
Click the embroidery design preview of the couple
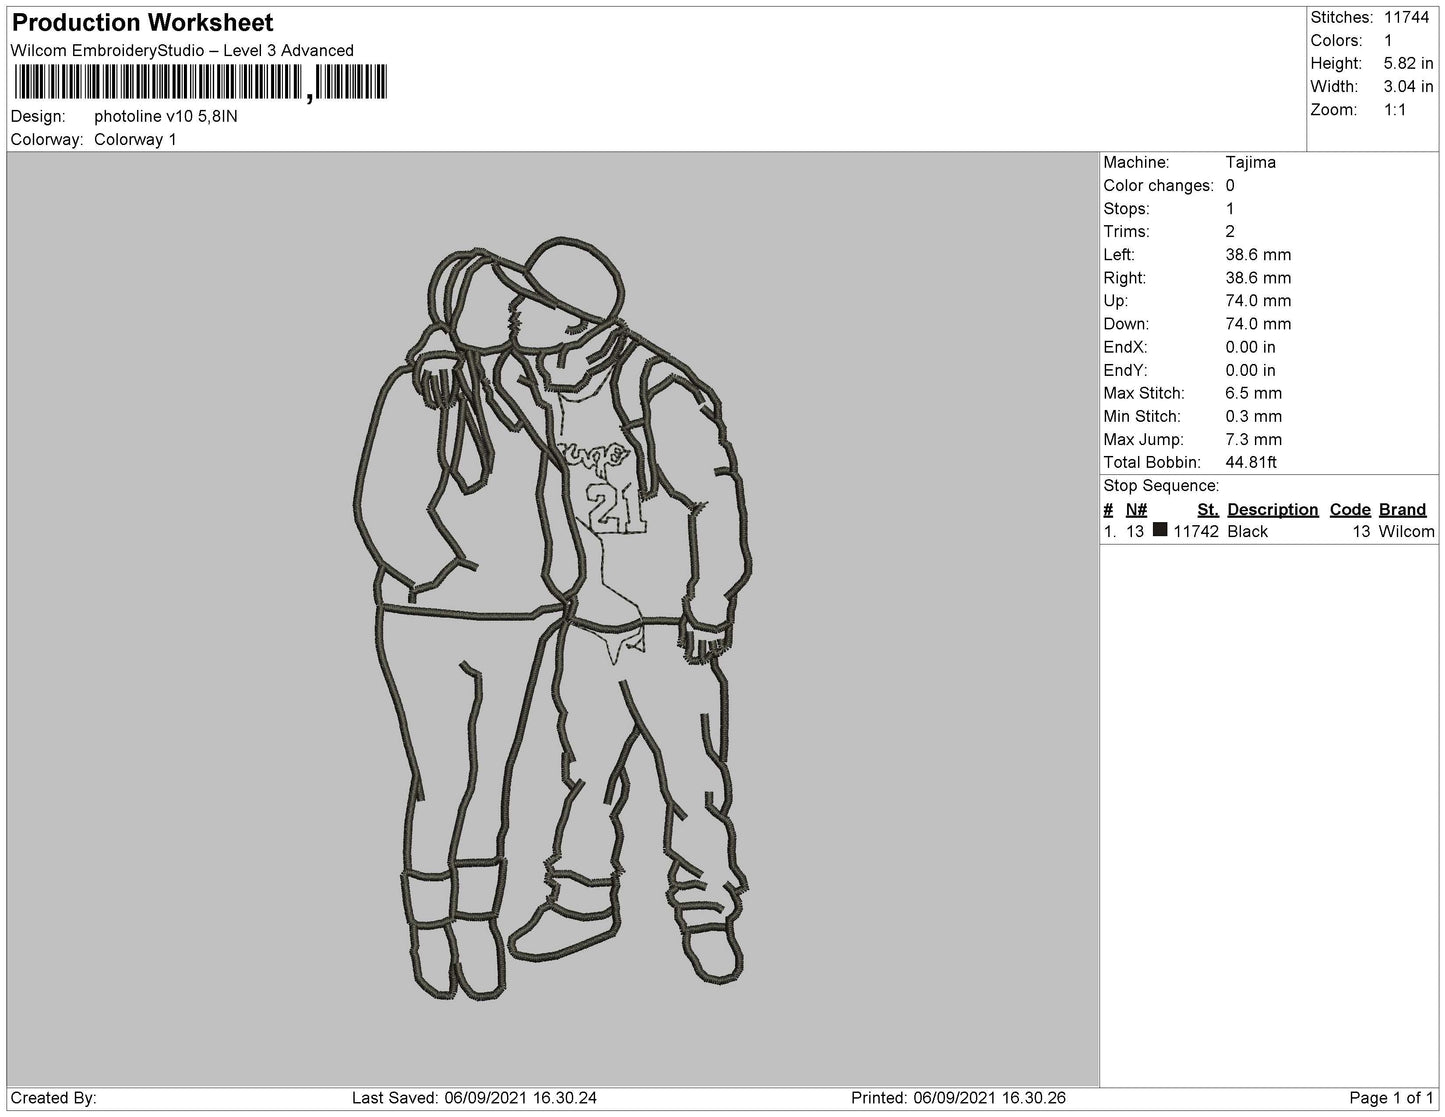pyautogui.click(x=554, y=619)
